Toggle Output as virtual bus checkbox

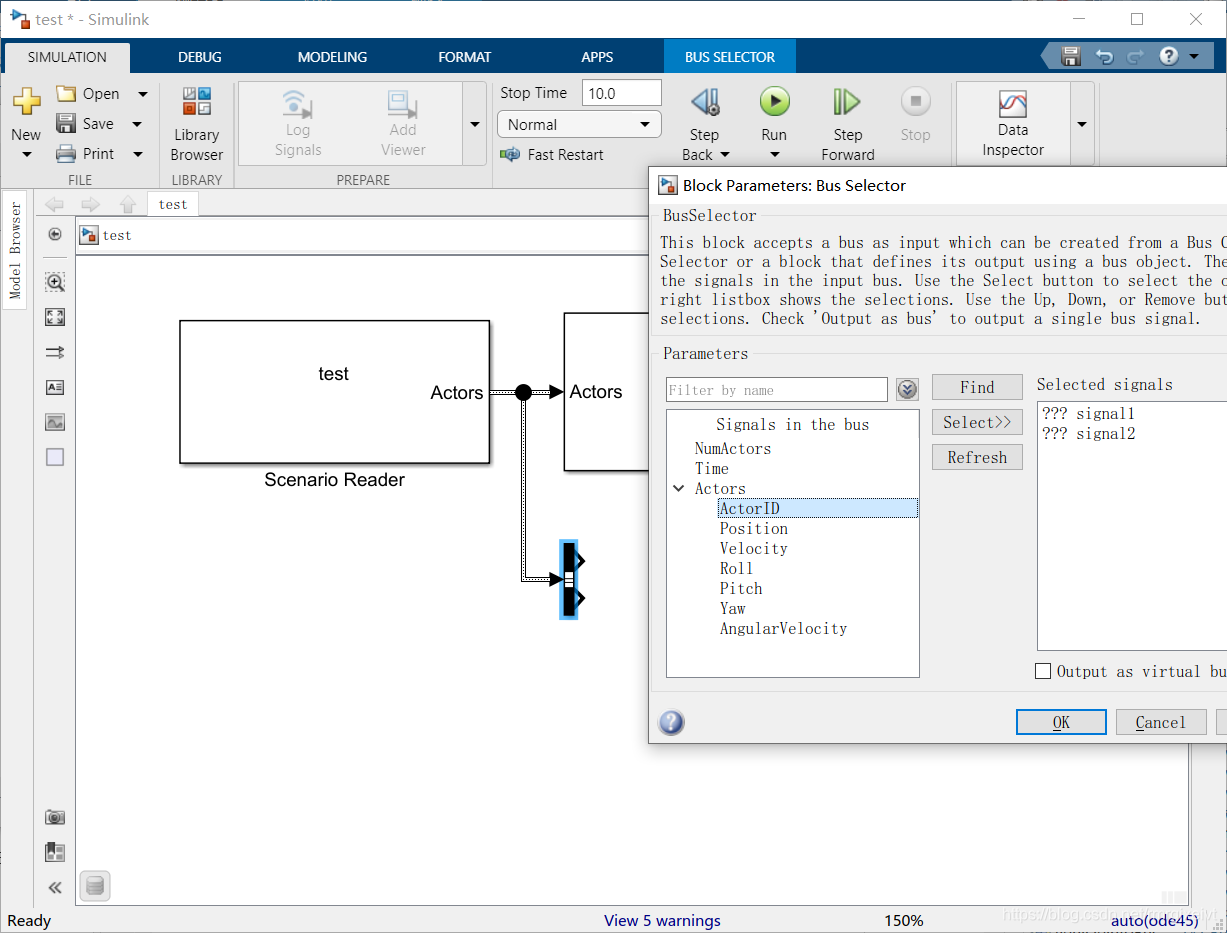pos(1043,671)
